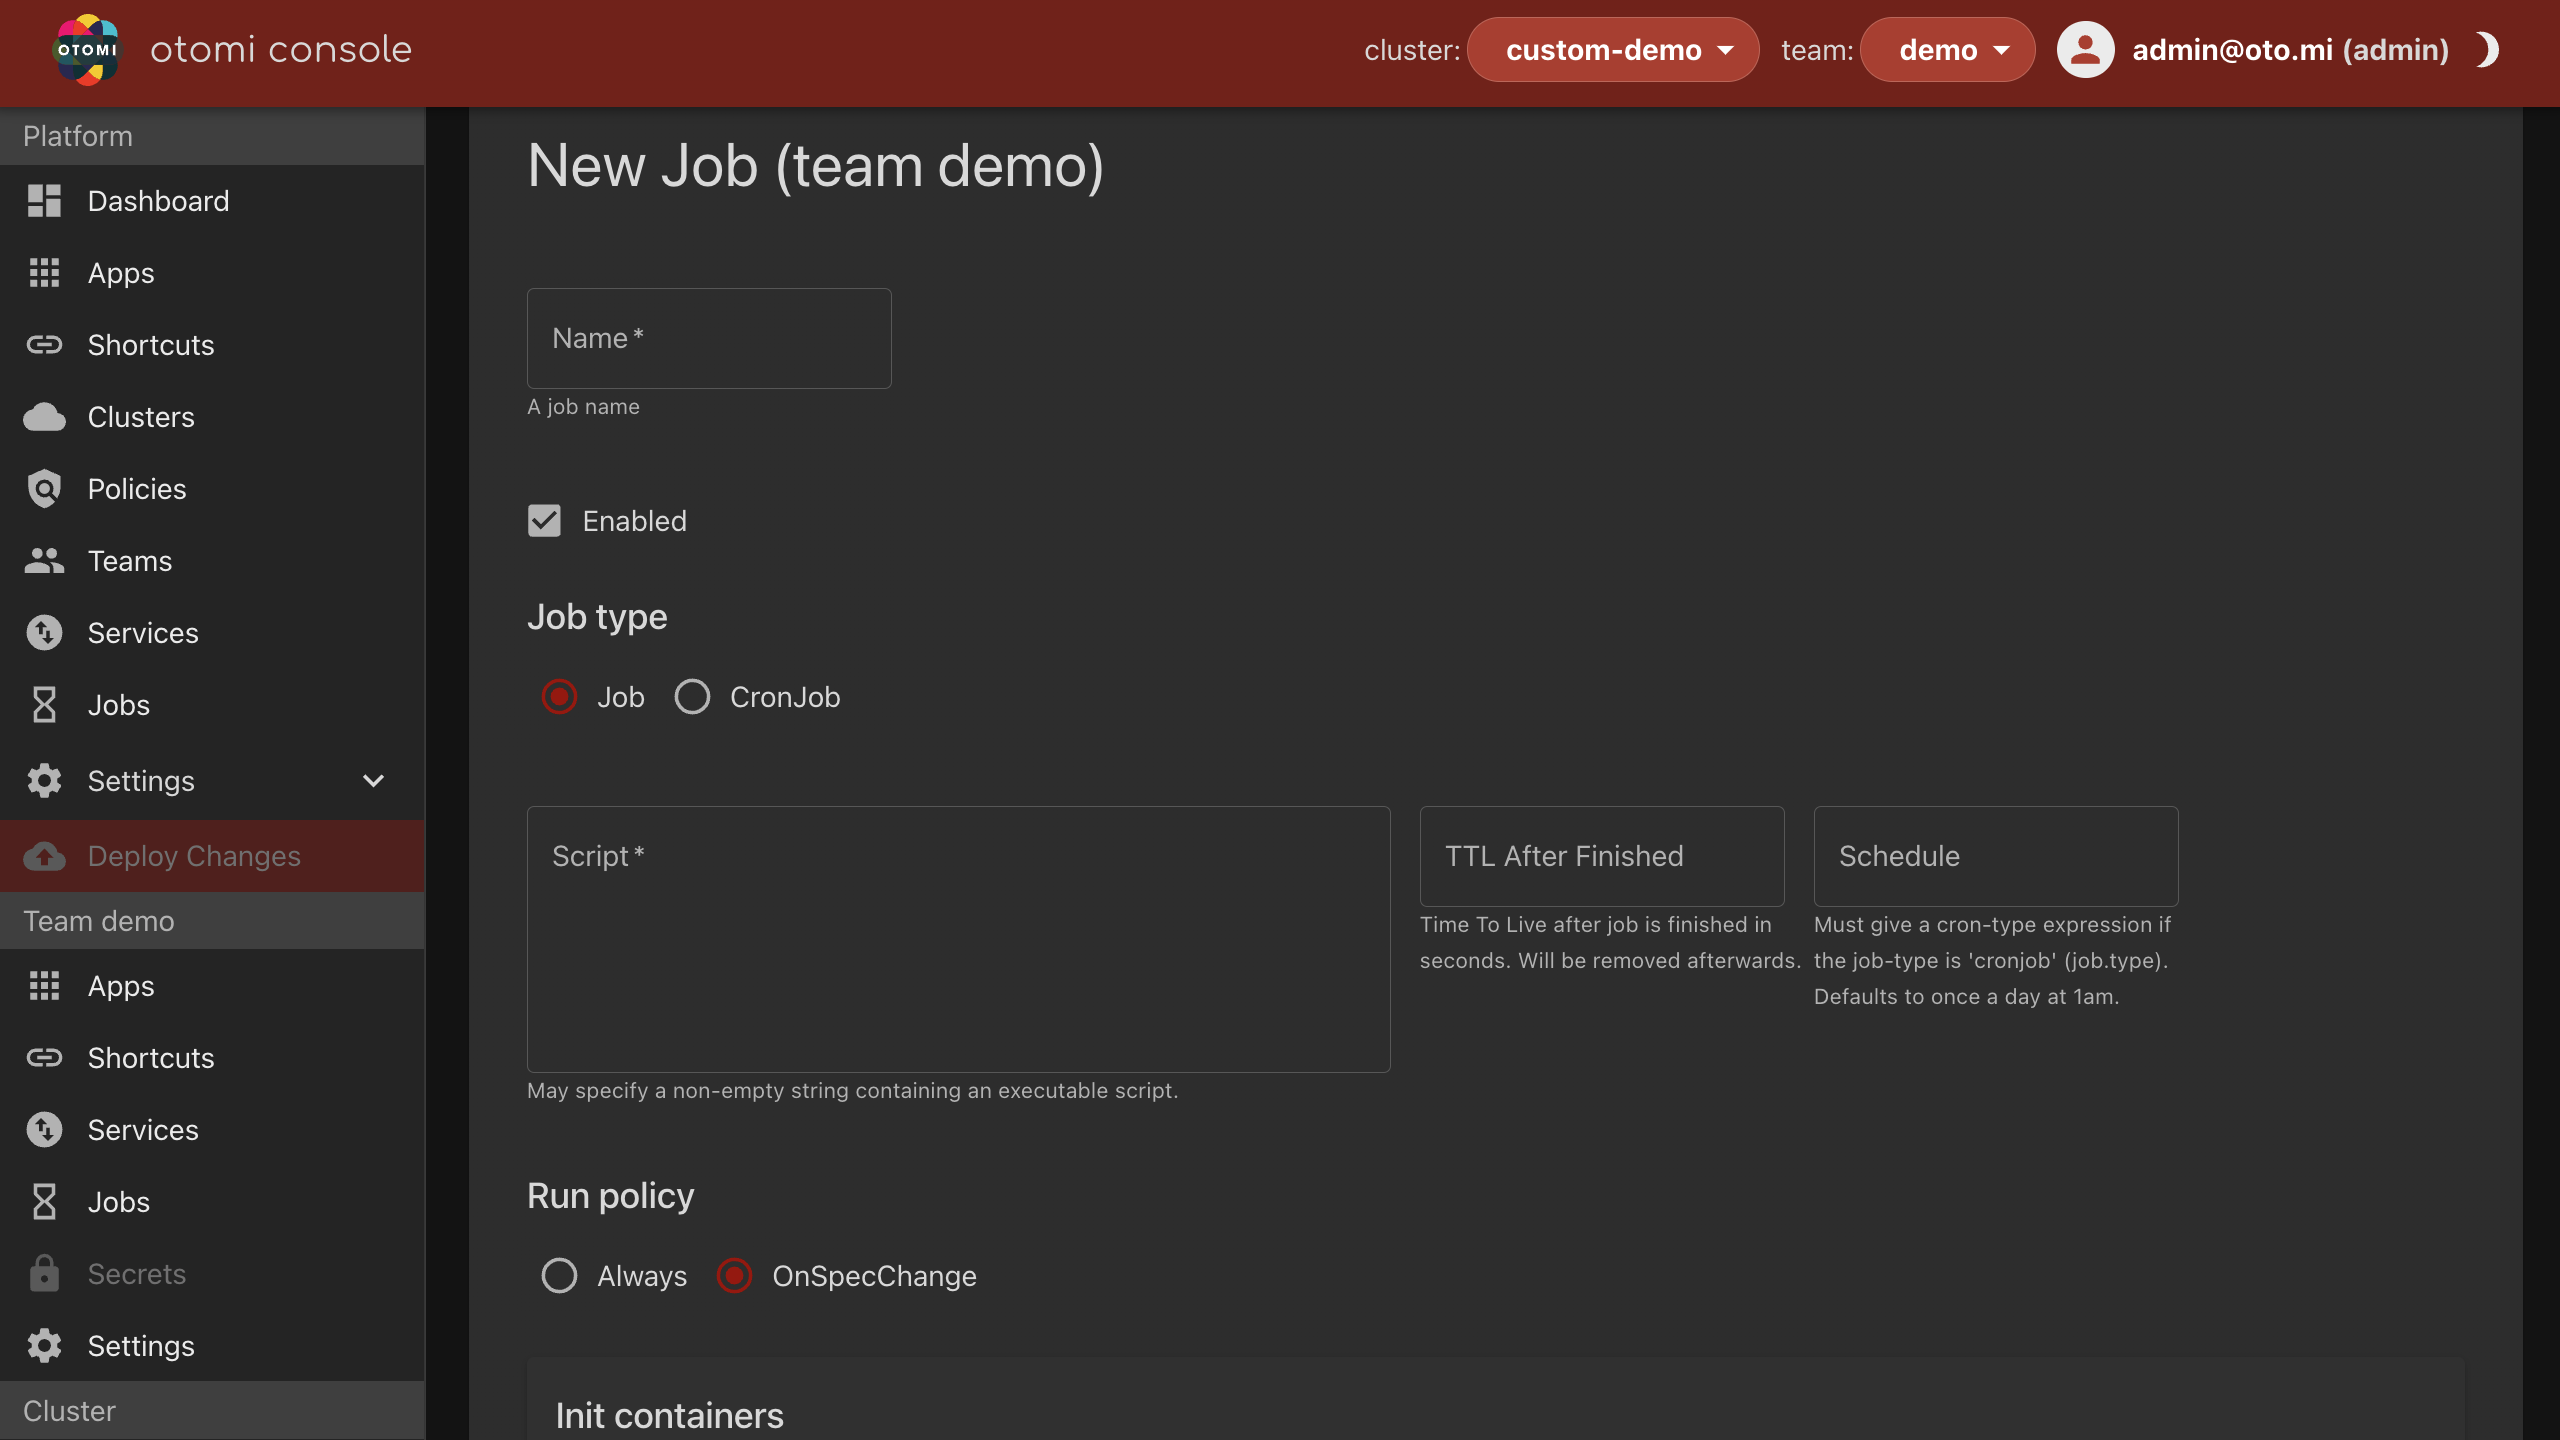Open Team demo Shortcuts link icon
This screenshot has height=1440, width=2560.
[x=44, y=1058]
